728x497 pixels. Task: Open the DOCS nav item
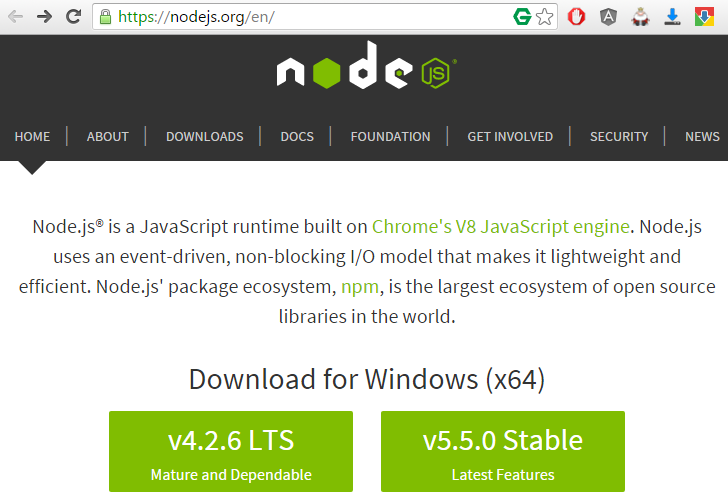297,137
